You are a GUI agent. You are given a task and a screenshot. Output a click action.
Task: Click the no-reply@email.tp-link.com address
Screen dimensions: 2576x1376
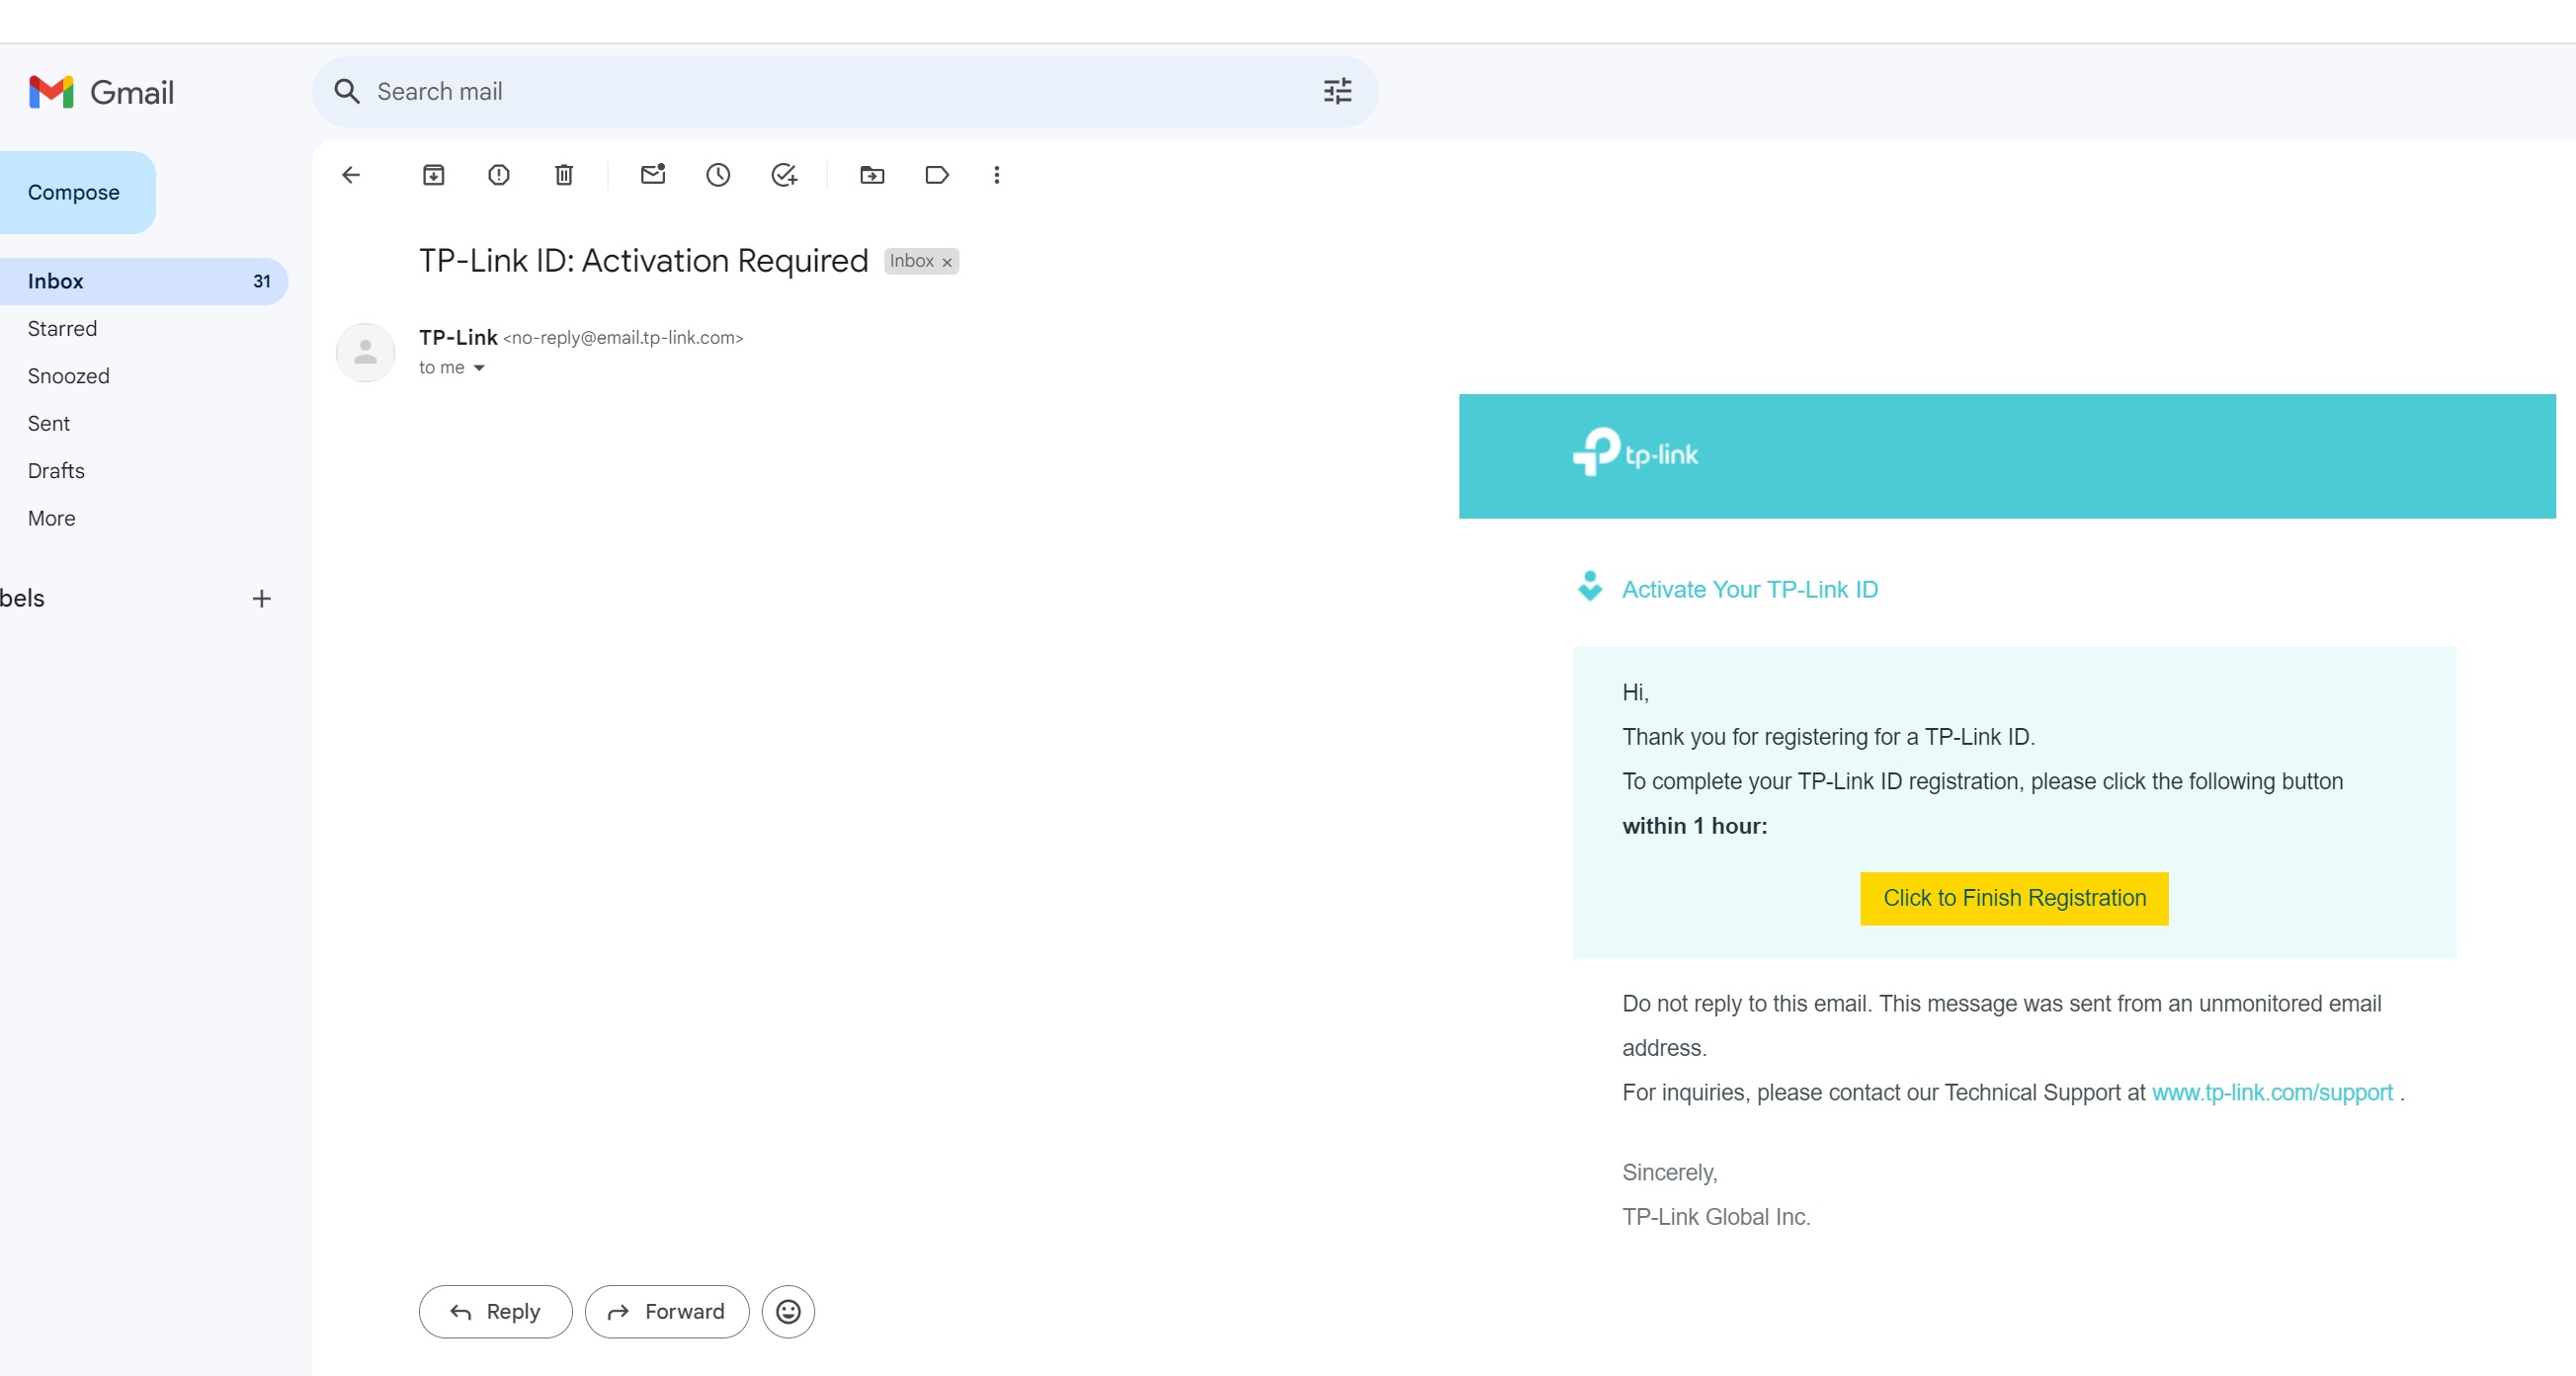coord(623,338)
